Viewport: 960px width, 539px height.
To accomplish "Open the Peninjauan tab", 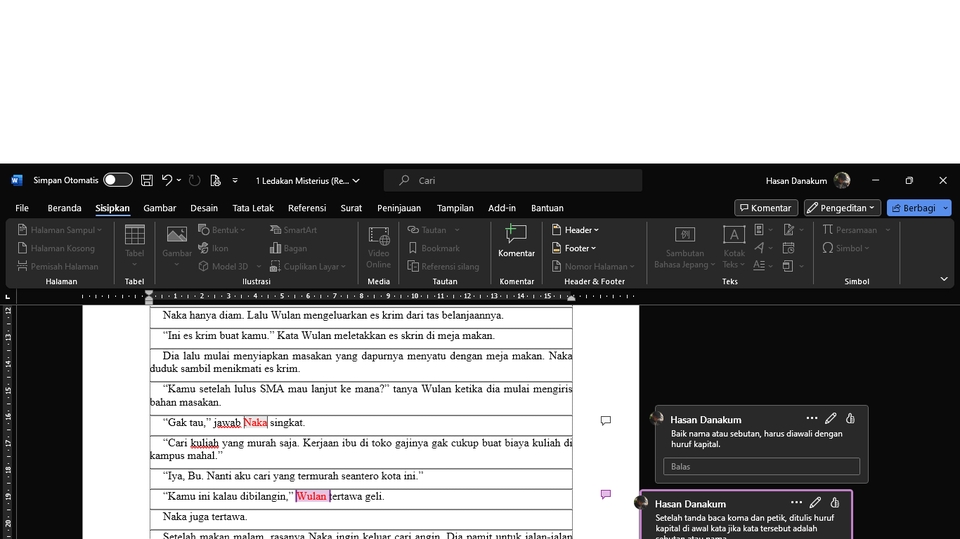I will tap(399, 208).
